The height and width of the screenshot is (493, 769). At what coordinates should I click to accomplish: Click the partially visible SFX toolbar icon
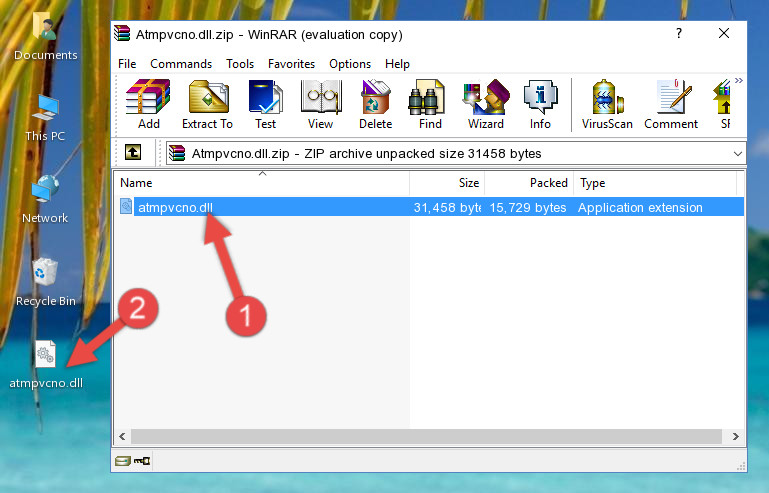tap(723, 104)
